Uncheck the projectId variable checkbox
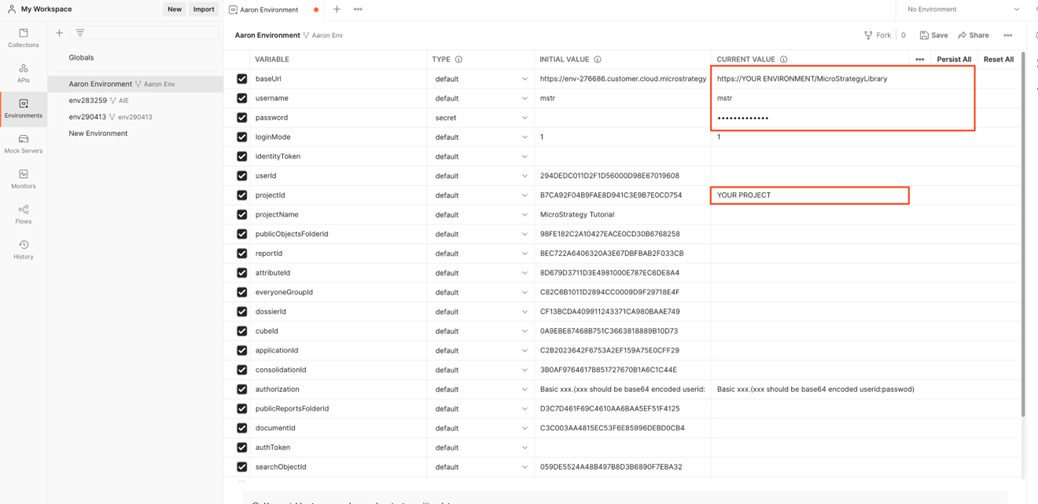The image size is (1038, 504). pos(242,195)
